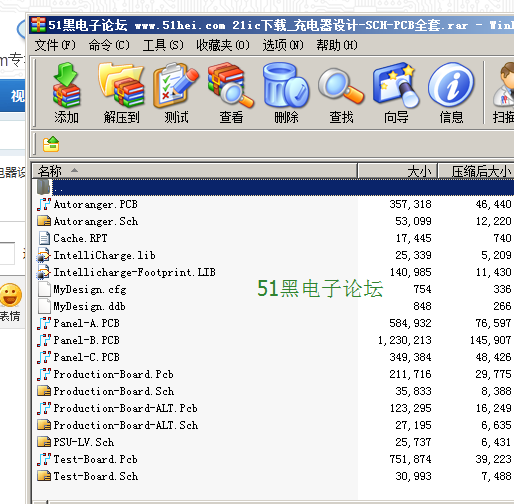Sort by Name (名称) column header
This screenshot has width=514, height=504.
(195, 171)
